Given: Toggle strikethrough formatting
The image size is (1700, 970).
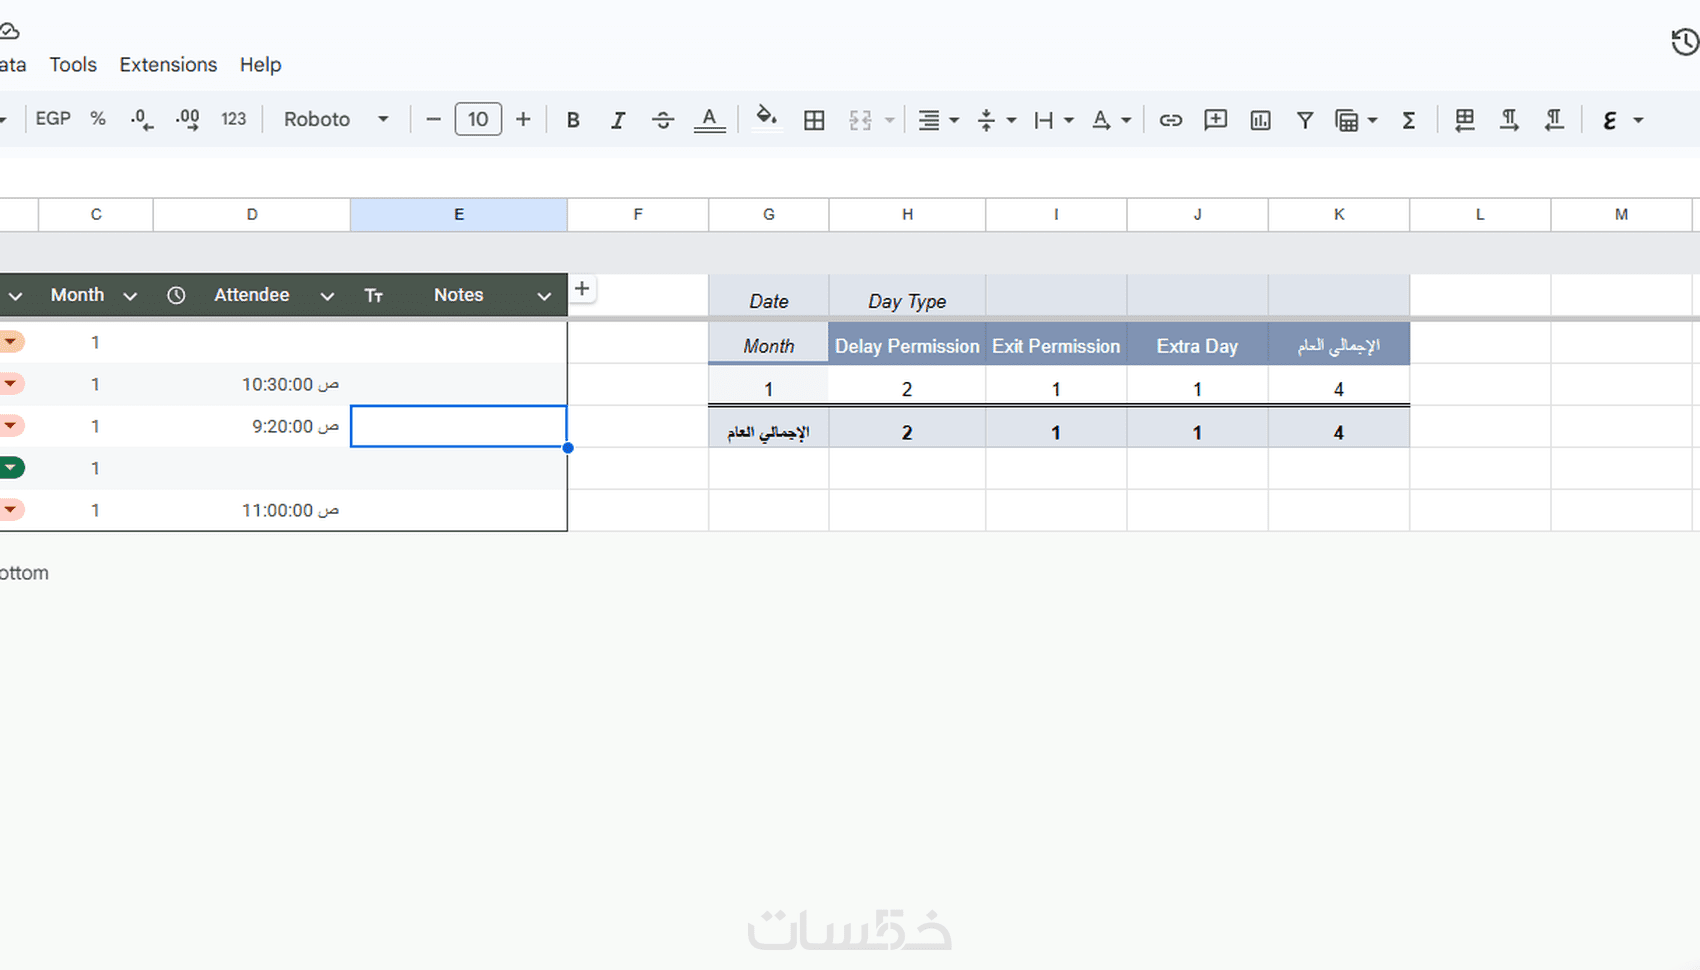Looking at the screenshot, I should coord(663,120).
